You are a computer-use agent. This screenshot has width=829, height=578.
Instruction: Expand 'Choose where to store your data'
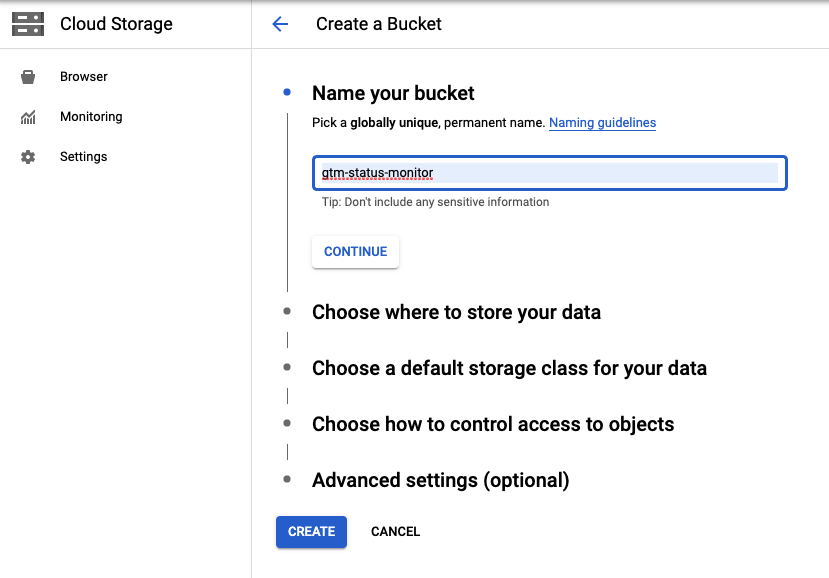456,312
